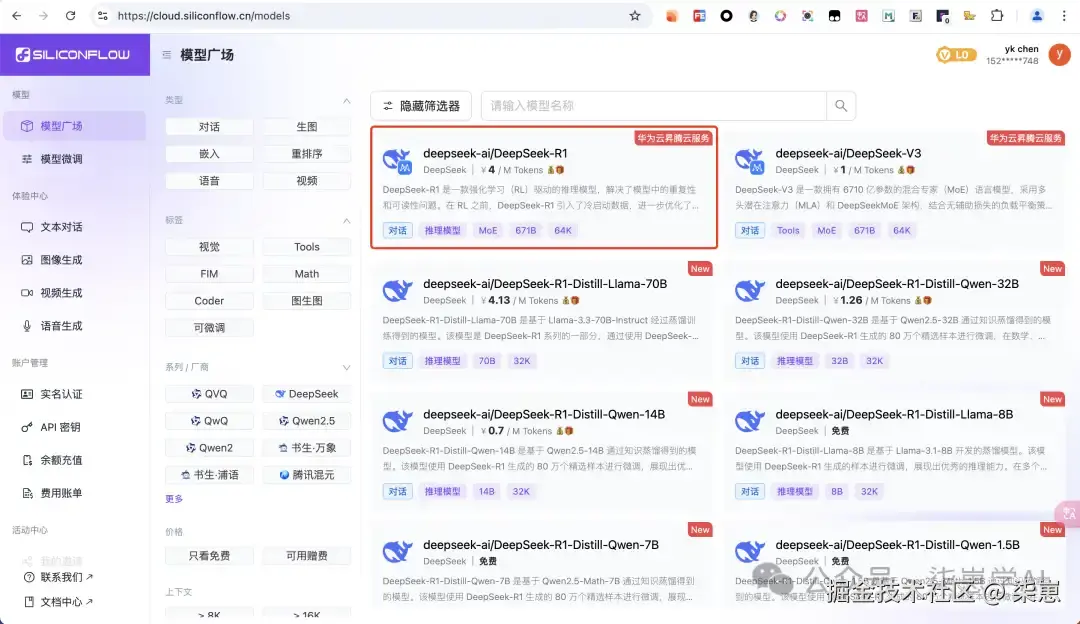Image resolution: width=1080 pixels, height=624 pixels.
Task: Collapse the 标签 filter section
Action: [x=346, y=220]
